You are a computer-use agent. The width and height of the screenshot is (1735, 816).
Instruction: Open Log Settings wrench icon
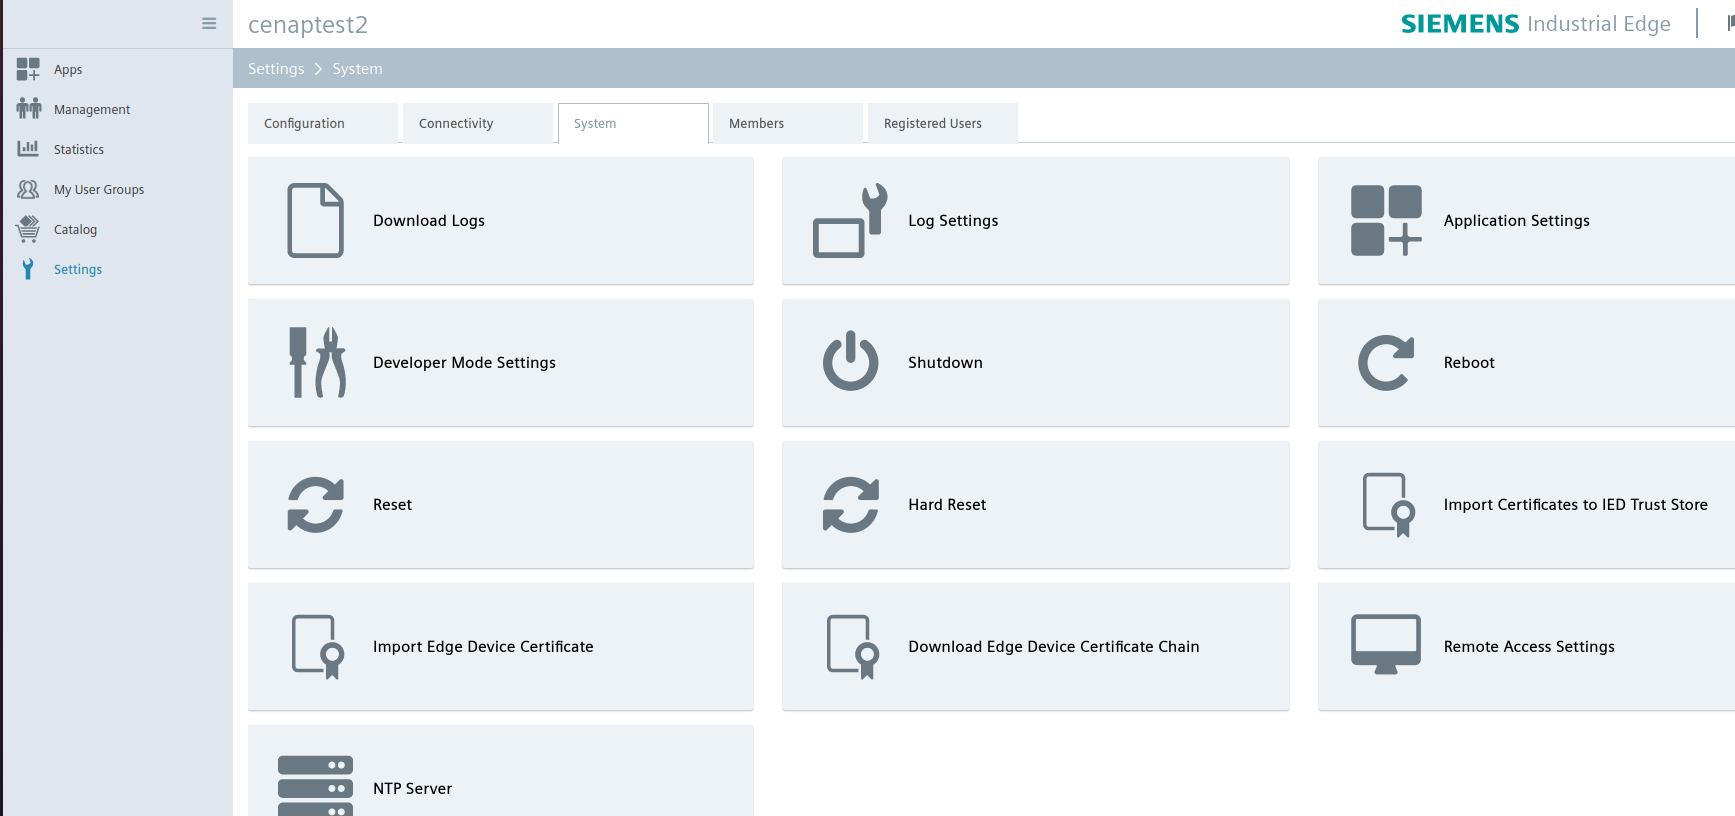click(x=850, y=221)
